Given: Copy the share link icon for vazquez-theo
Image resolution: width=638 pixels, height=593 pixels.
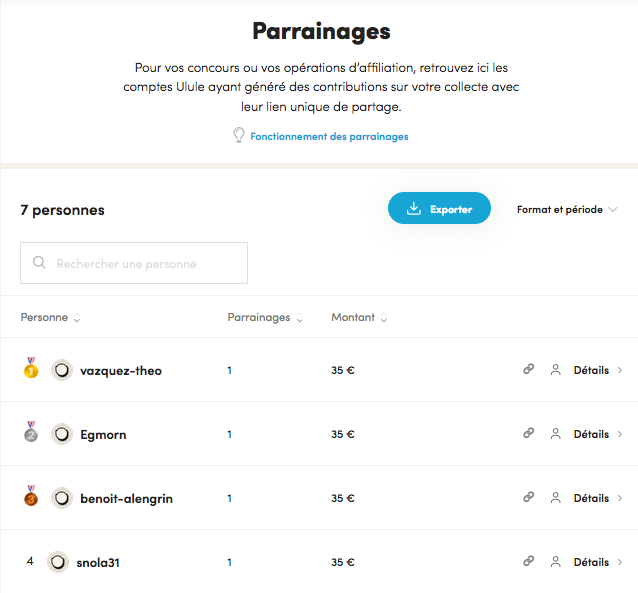Looking at the screenshot, I should pos(528,370).
